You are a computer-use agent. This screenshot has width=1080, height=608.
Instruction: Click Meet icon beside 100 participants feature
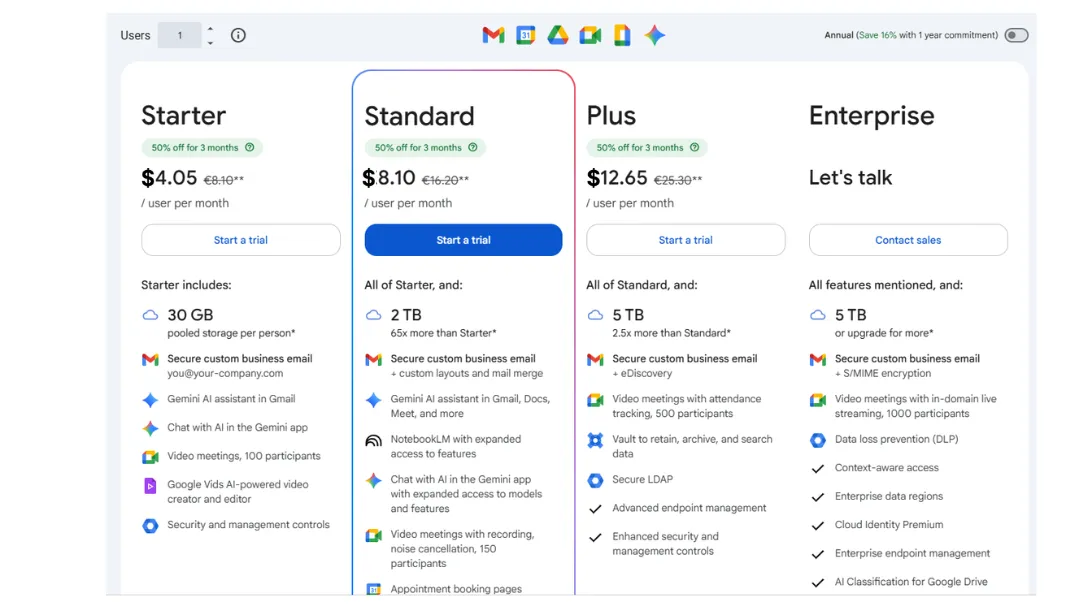click(150, 457)
